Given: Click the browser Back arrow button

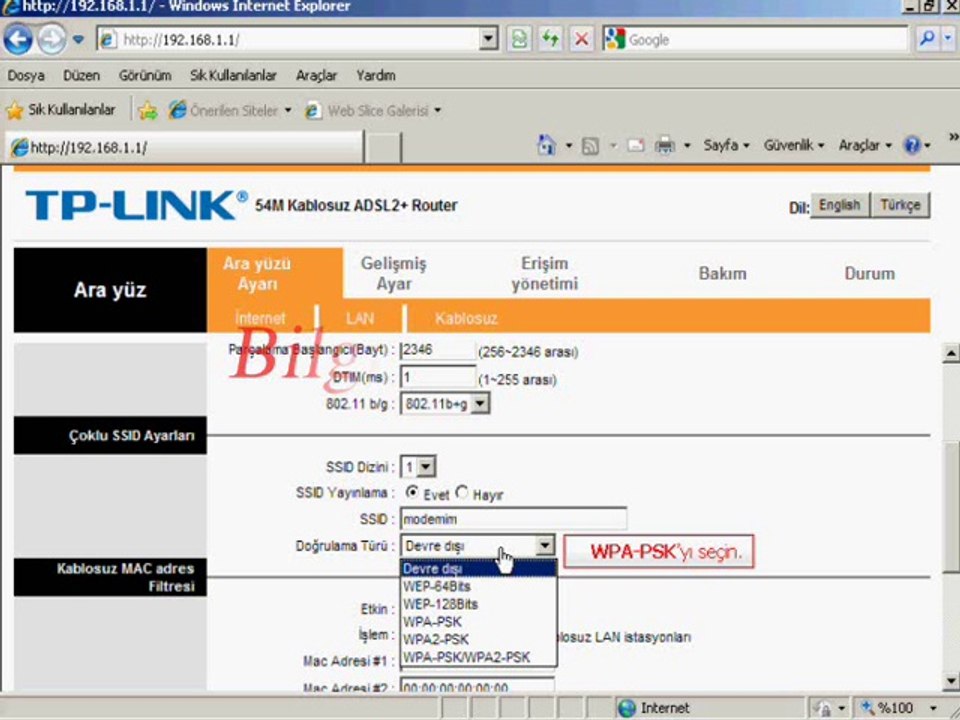Looking at the screenshot, I should (18, 39).
